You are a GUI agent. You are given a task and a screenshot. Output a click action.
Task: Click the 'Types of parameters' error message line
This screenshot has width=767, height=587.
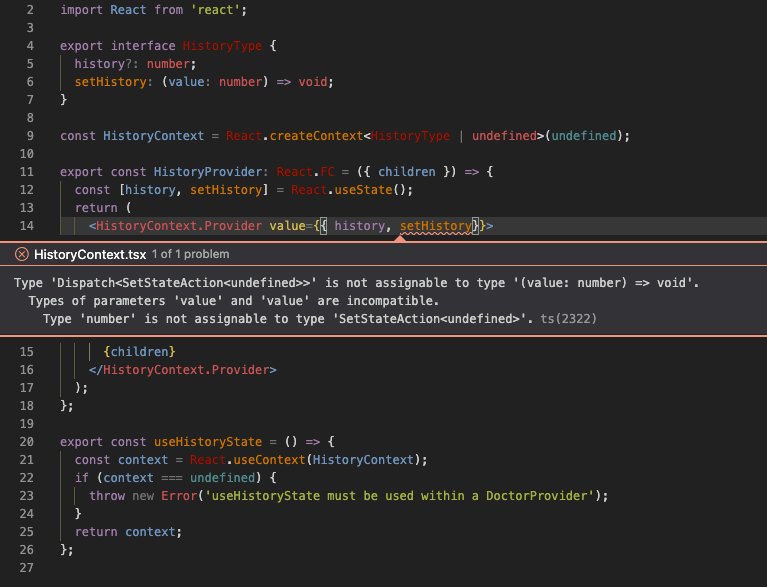[x=234, y=301]
